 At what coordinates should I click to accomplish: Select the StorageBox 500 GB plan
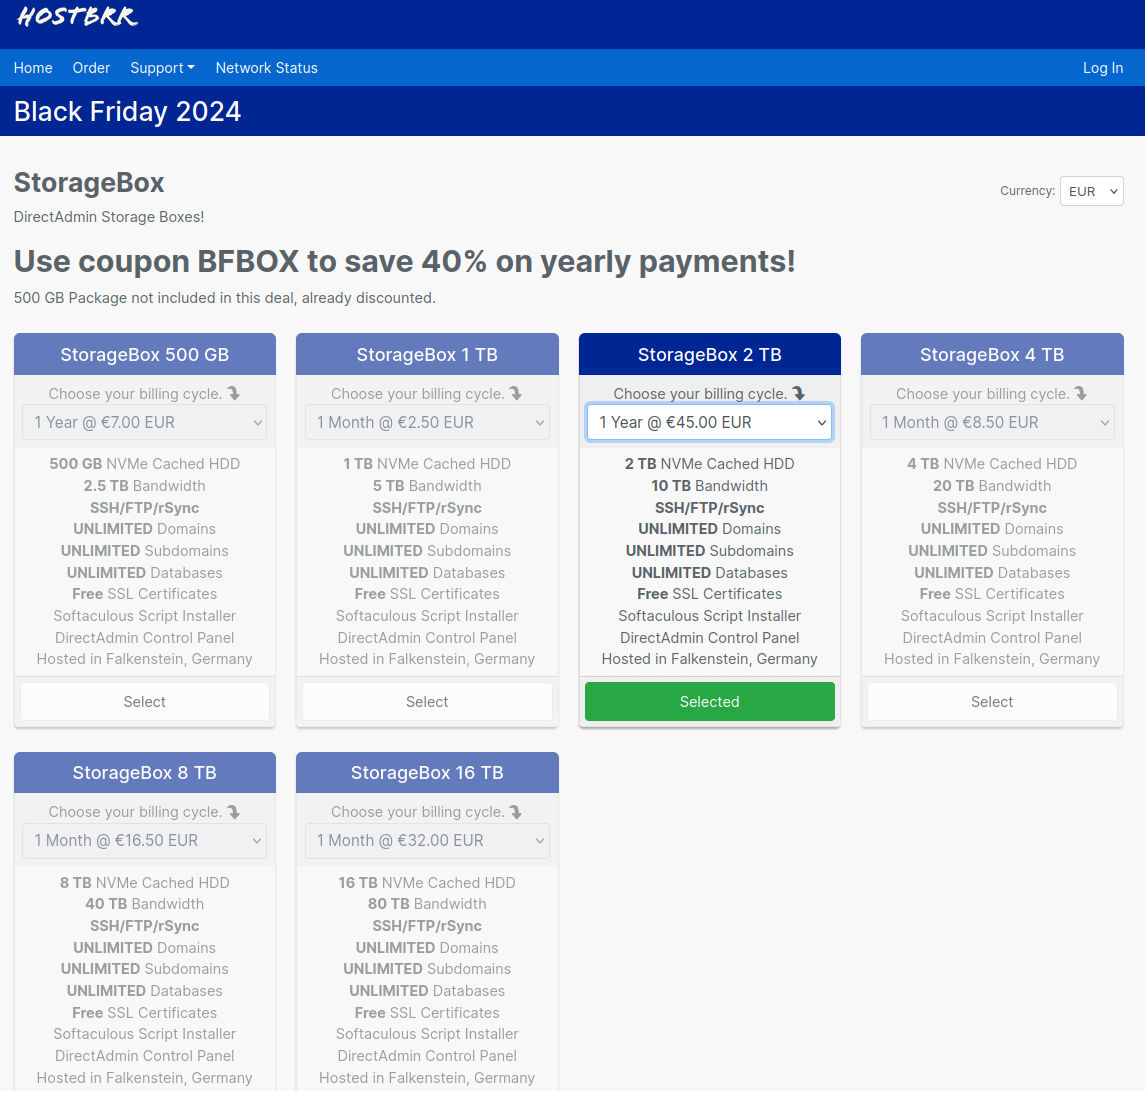[x=145, y=702]
